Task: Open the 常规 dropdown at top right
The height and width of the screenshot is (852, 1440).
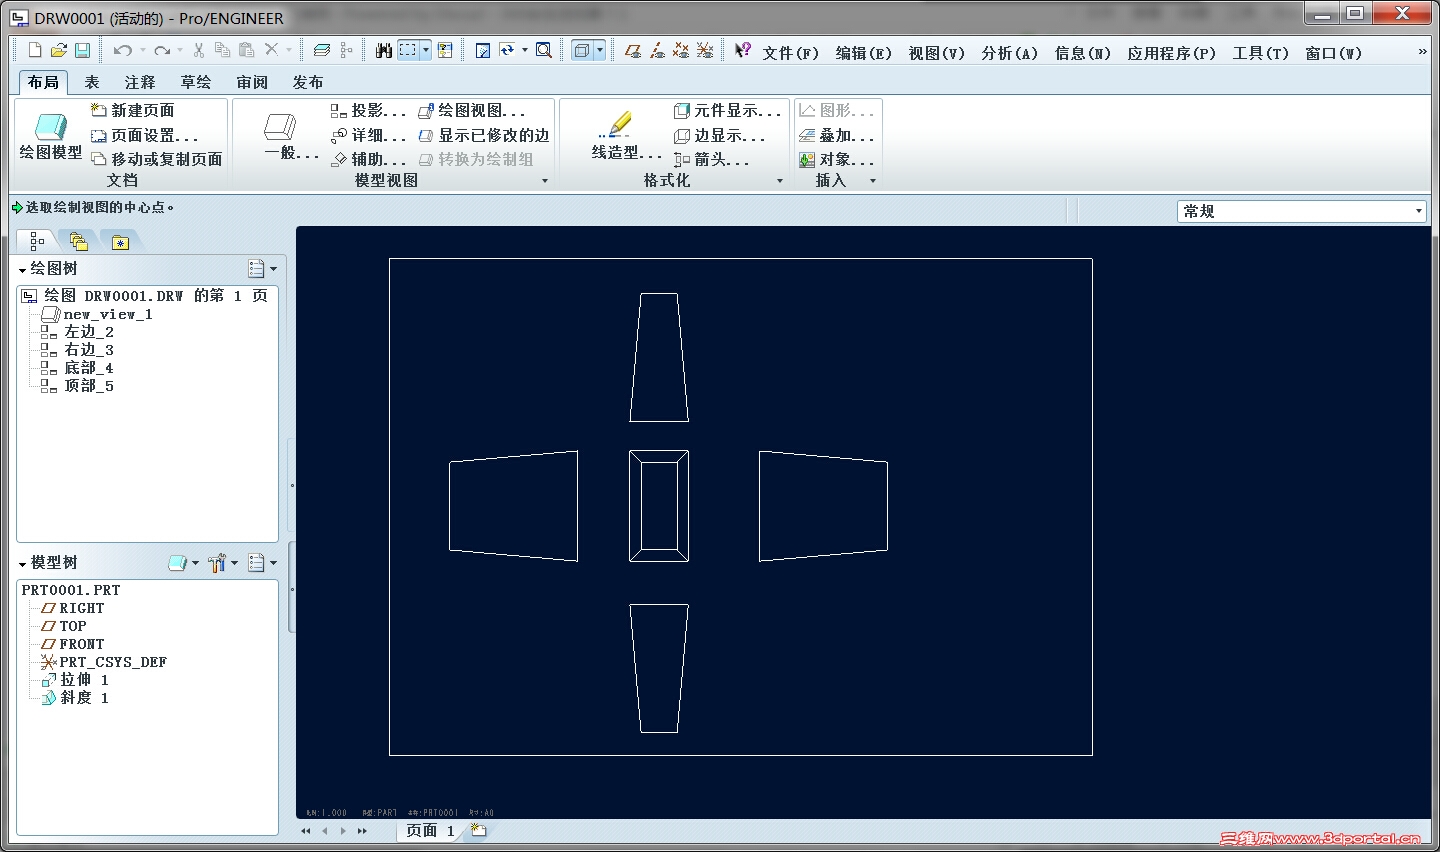Action: [1419, 210]
